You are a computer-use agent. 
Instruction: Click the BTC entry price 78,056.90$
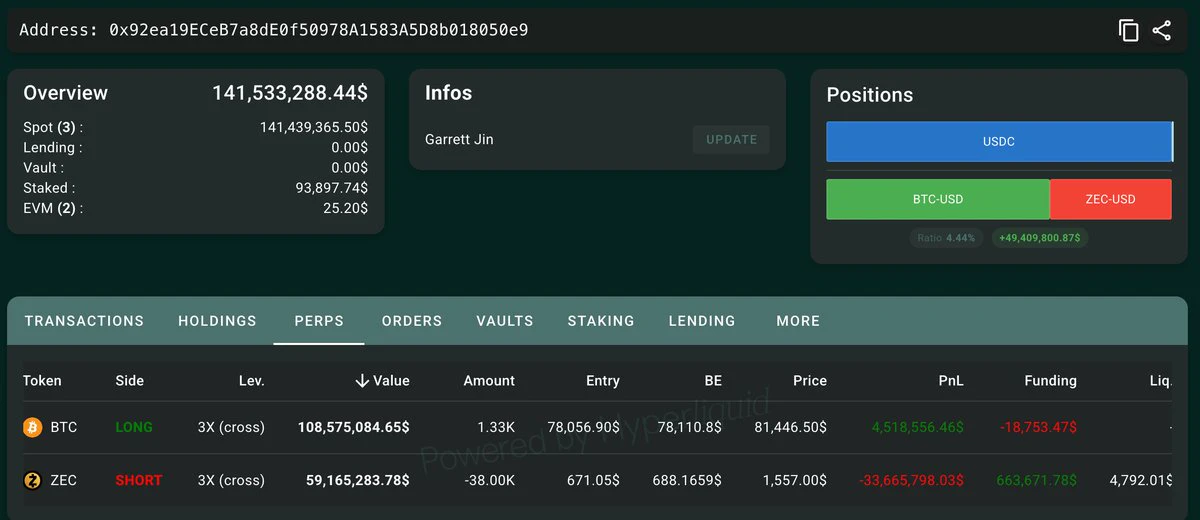click(x=584, y=427)
